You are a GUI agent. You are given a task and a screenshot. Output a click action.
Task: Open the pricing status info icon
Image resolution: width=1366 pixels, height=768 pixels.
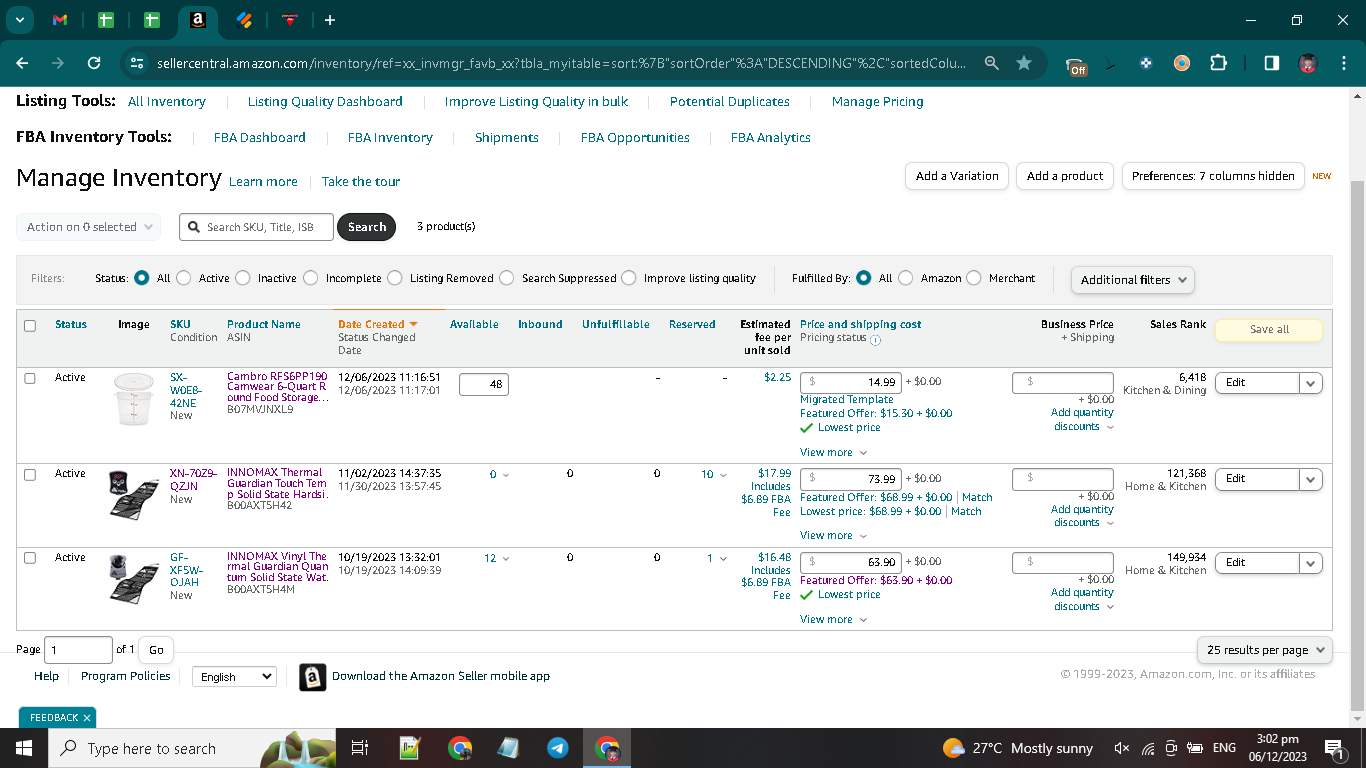pyautogui.click(x=875, y=340)
